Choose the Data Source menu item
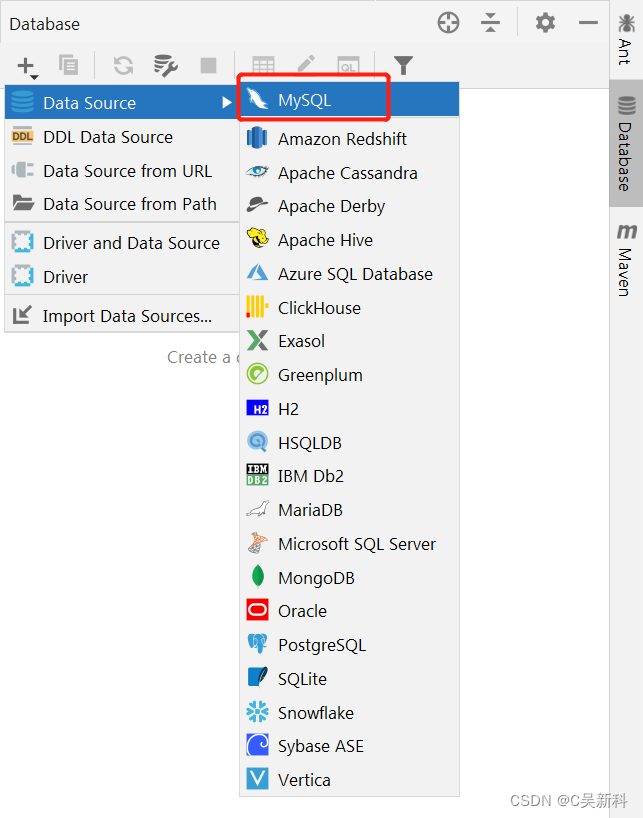Viewport: 643px width, 818px height. (x=122, y=102)
